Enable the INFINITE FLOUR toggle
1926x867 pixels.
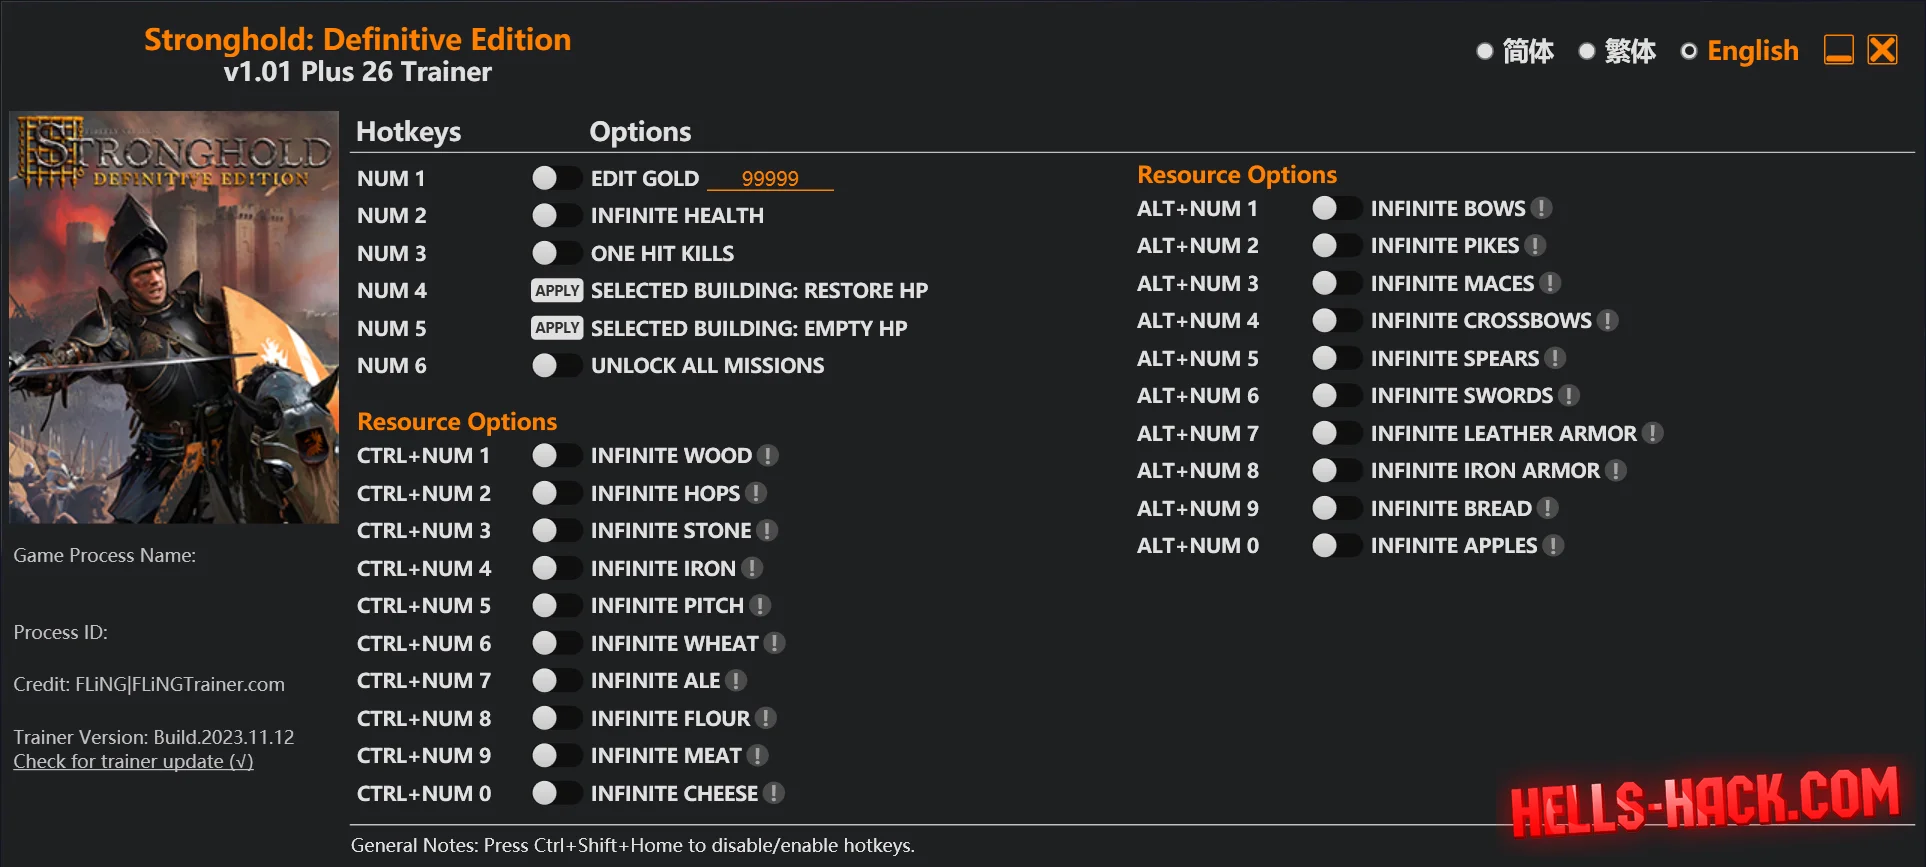556,718
